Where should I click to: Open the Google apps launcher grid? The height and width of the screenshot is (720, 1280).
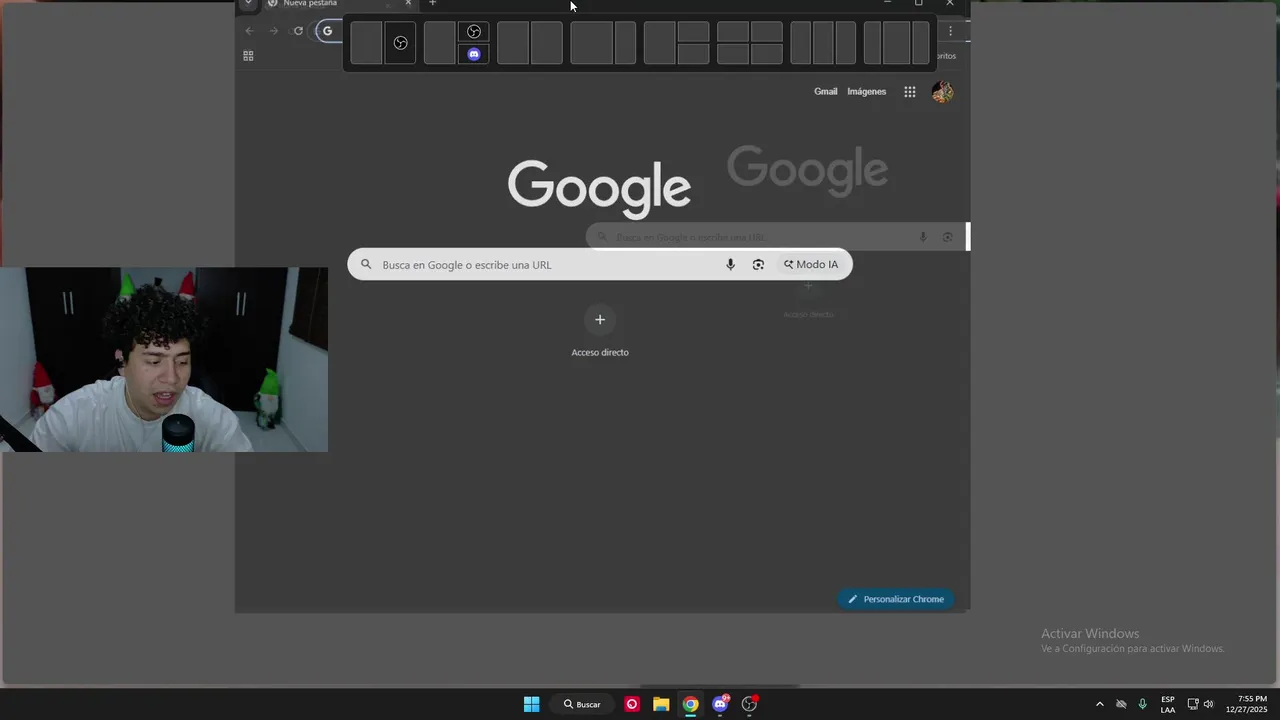click(910, 92)
